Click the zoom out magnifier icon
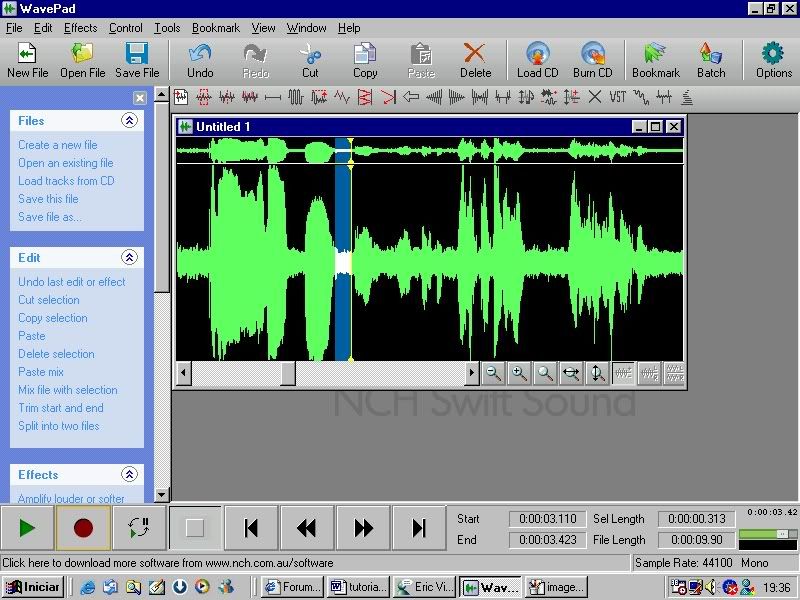 coord(493,373)
